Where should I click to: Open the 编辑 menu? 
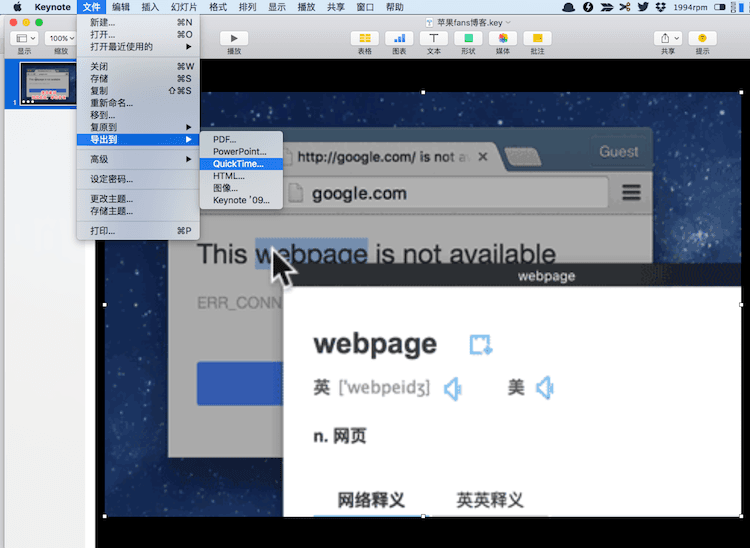click(x=121, y=7)
